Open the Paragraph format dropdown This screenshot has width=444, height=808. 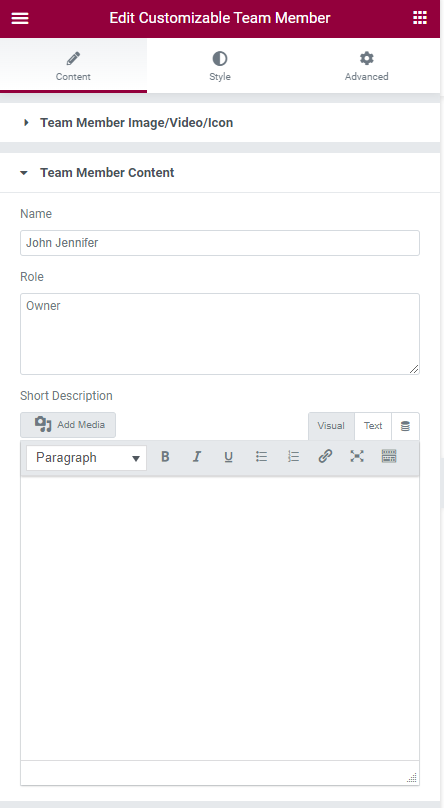(87, 458)
